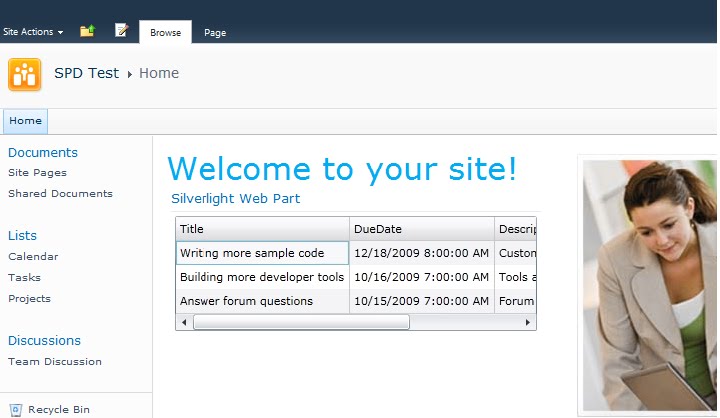Select the Home navigation tab
Viewport: 720px width, 418px height.
point(25,121)
